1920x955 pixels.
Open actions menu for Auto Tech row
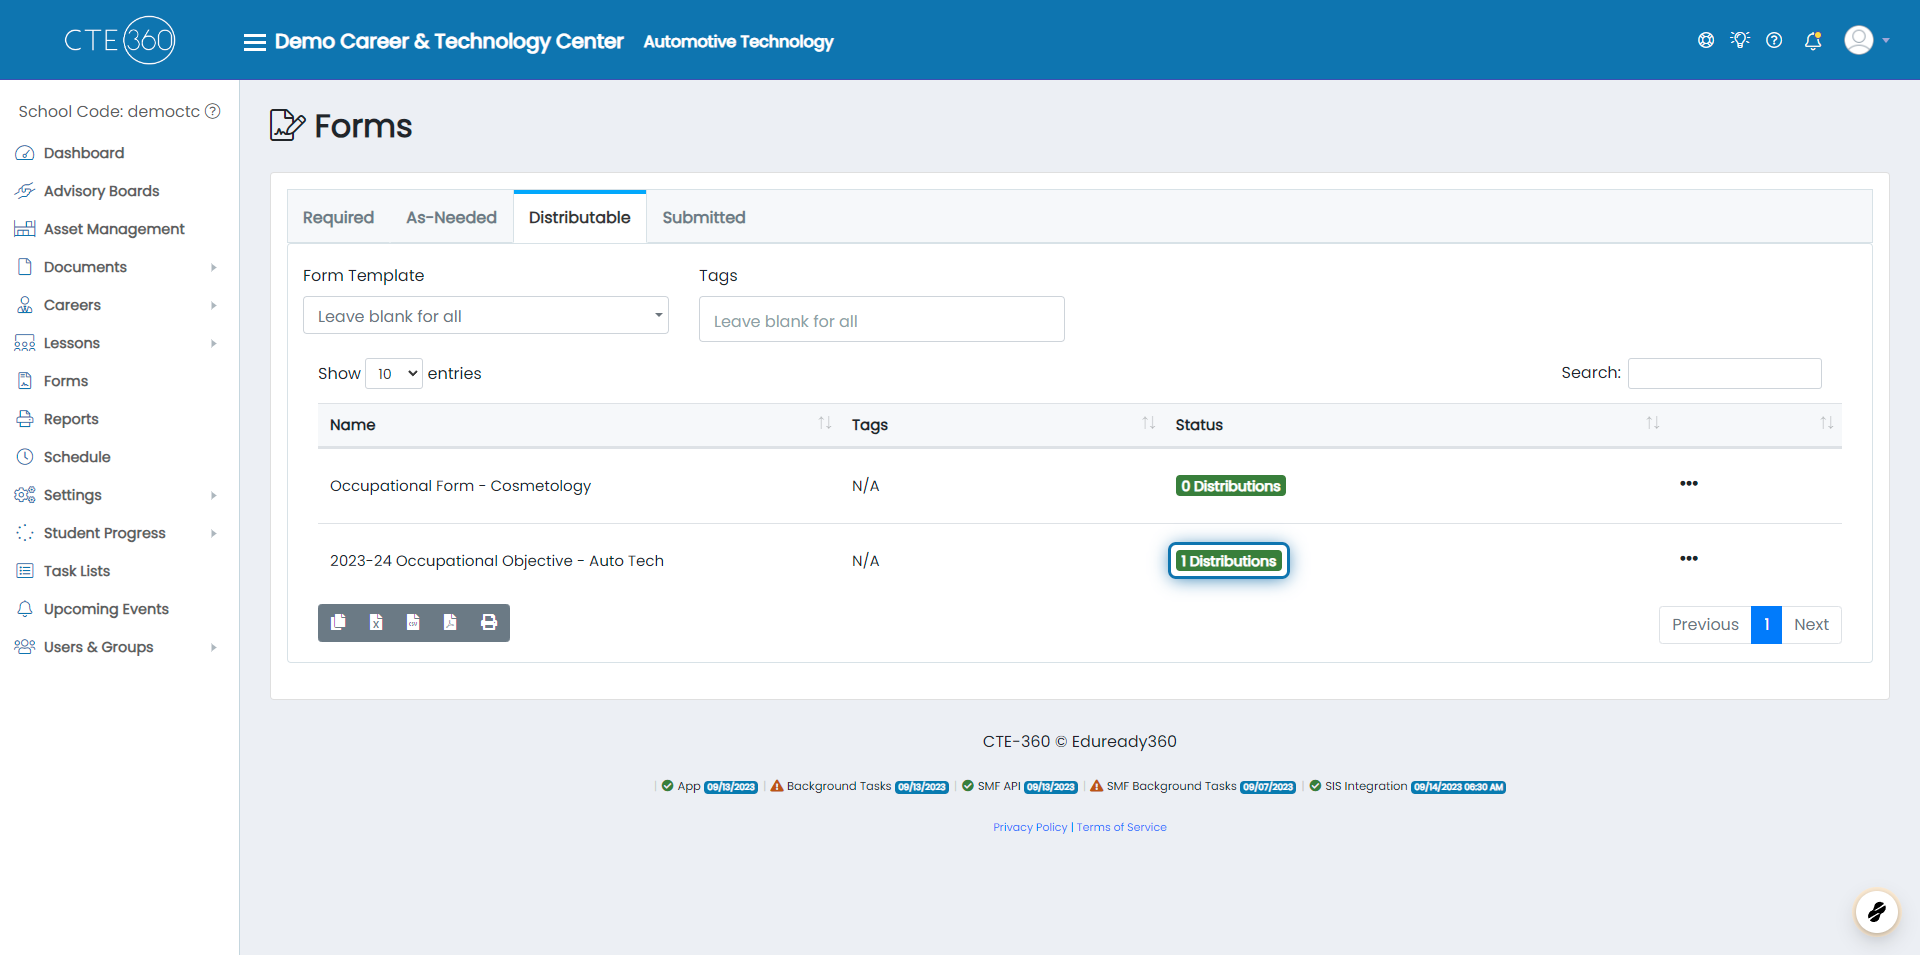pyautogui.click(x=1689, y=559)
